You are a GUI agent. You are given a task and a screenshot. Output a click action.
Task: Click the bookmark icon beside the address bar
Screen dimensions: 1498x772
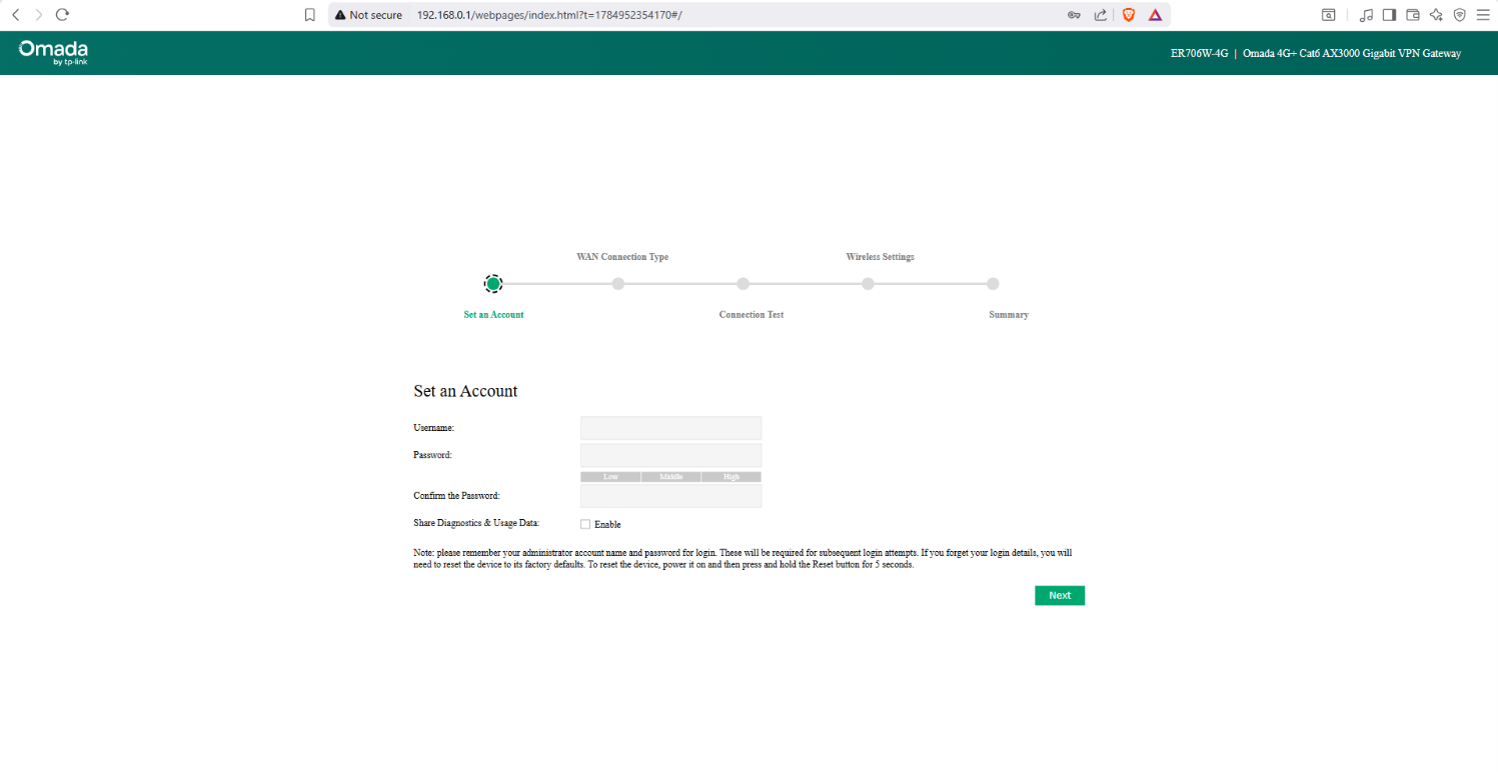pyautogui.click(x=310, y=15)
